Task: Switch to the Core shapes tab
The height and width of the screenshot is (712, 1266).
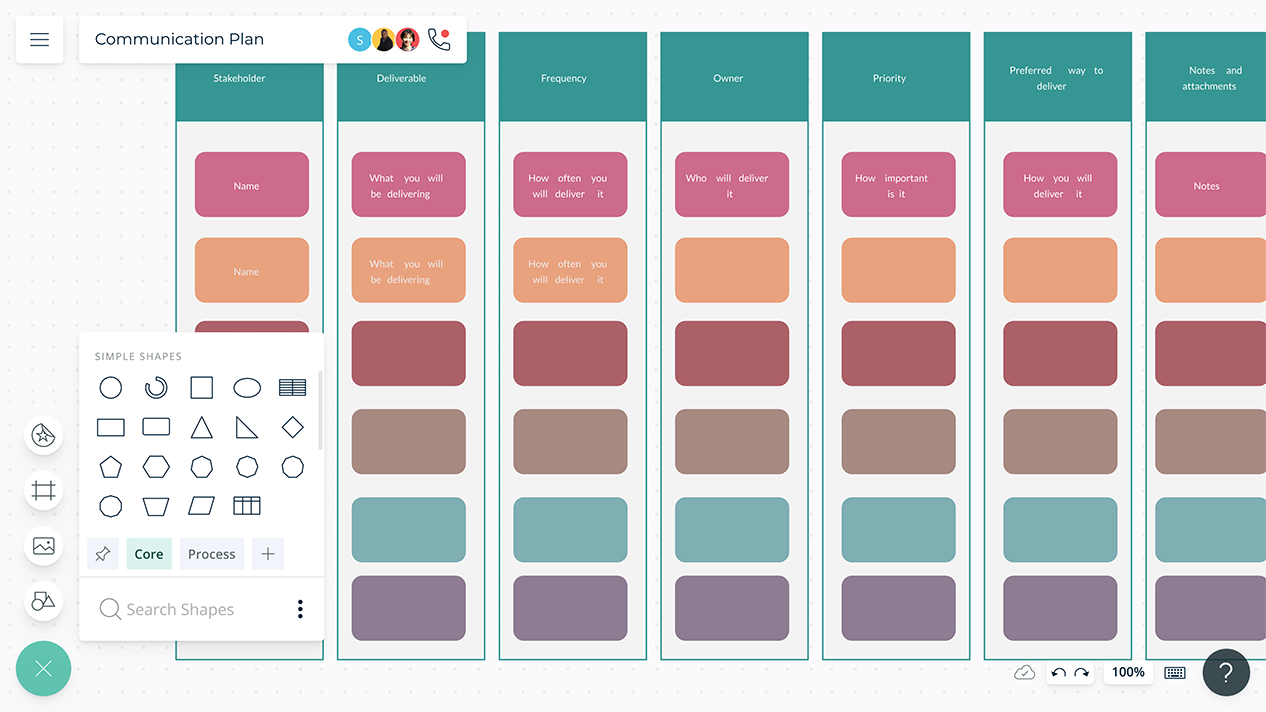Action: tap(149, 554)
